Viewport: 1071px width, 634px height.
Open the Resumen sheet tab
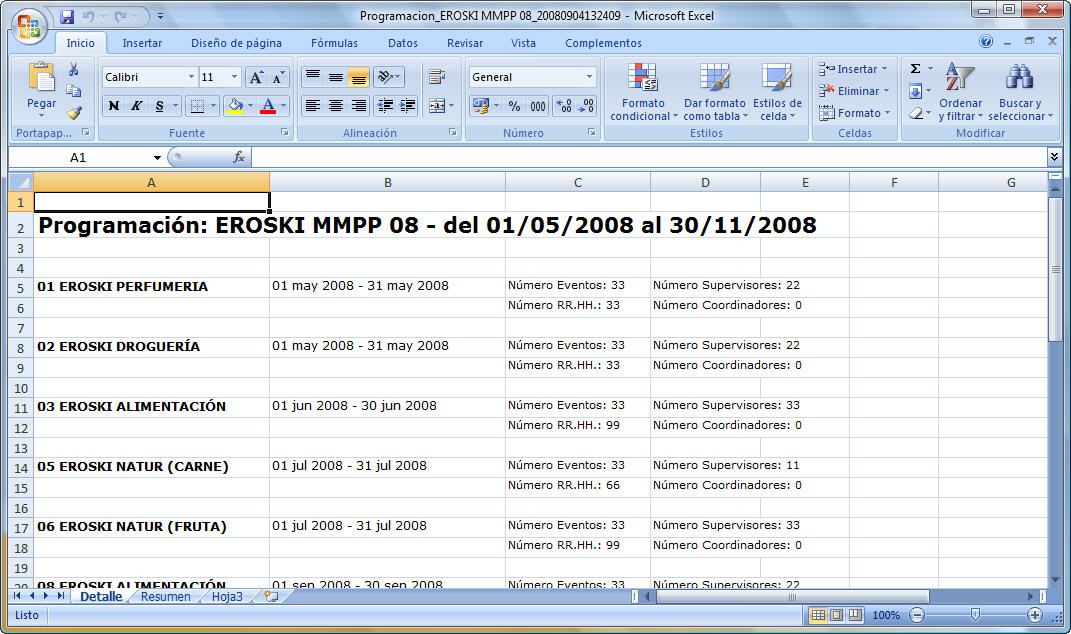coord(165,597)
